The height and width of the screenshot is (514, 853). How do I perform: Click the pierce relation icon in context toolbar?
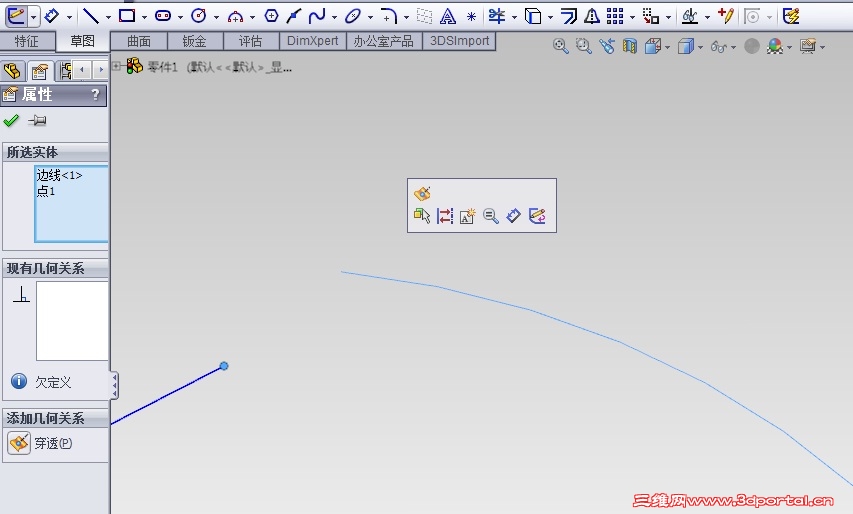[422, 193]
